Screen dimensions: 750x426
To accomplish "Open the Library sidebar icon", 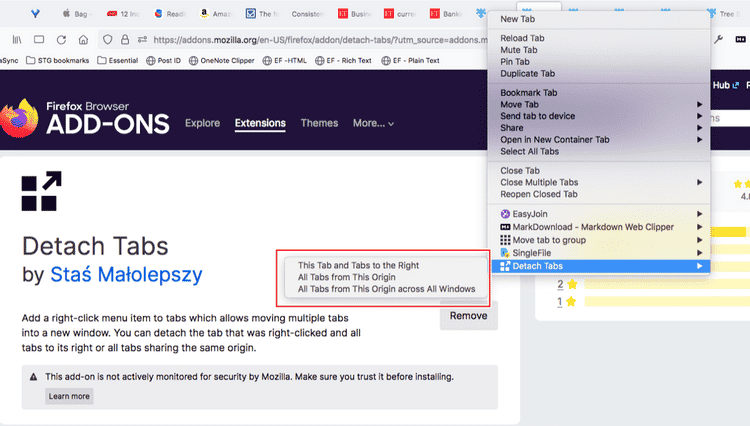I will [x=17, y=40].
